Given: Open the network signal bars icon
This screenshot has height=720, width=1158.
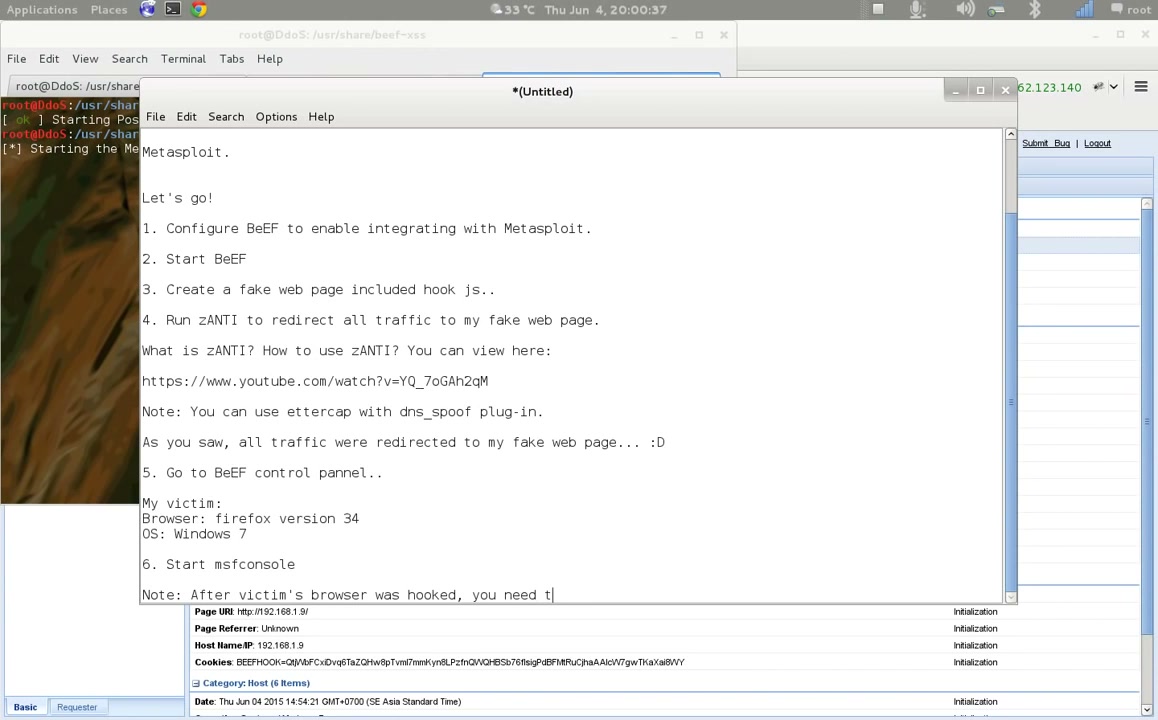Looking at the screenshot, I should point(1083,9).
